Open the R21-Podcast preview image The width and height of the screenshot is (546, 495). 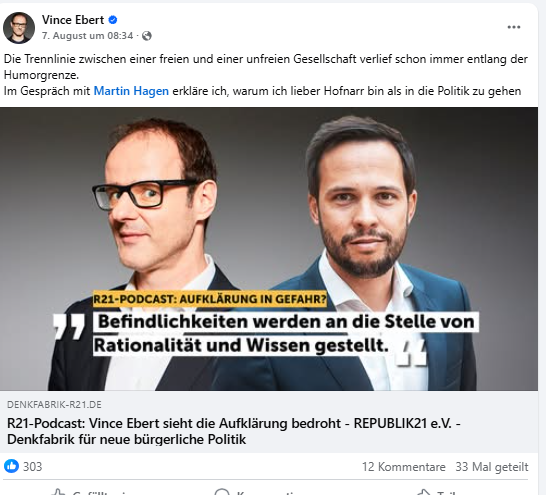(269, 249)
